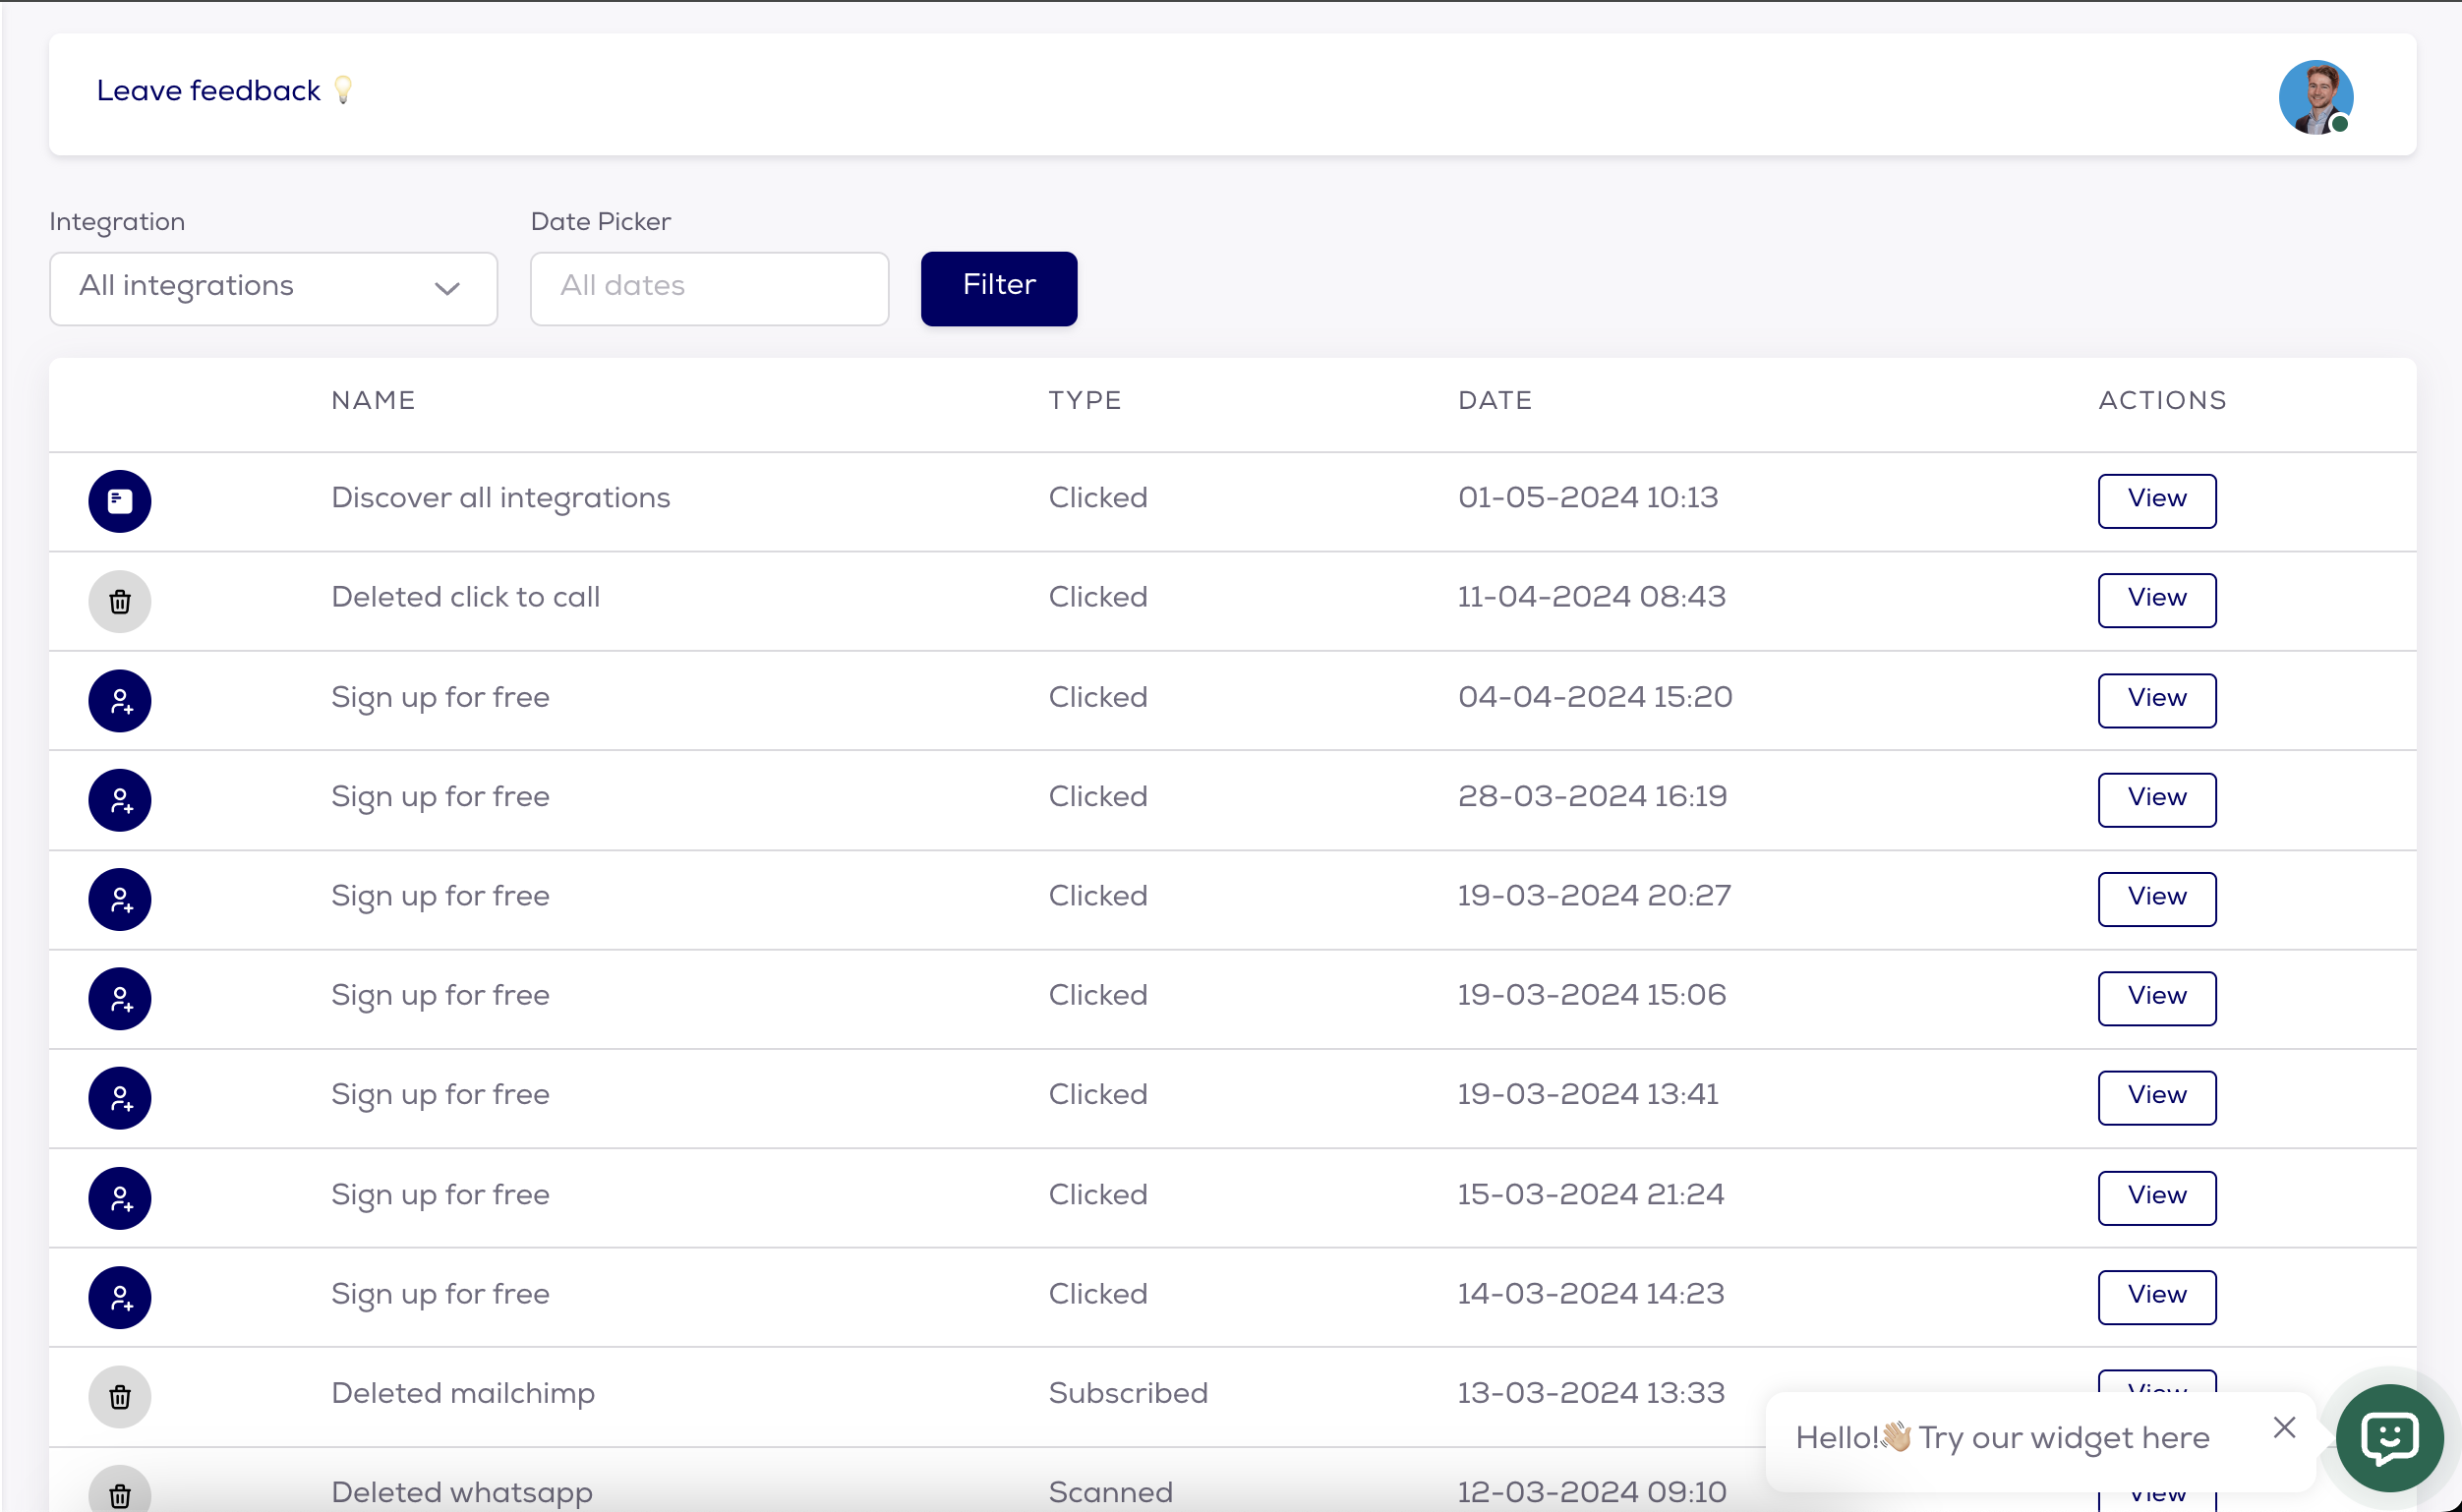
Task: View the sign up from 28-03-2024 16:19
Action: click(x=2156, y=799)
